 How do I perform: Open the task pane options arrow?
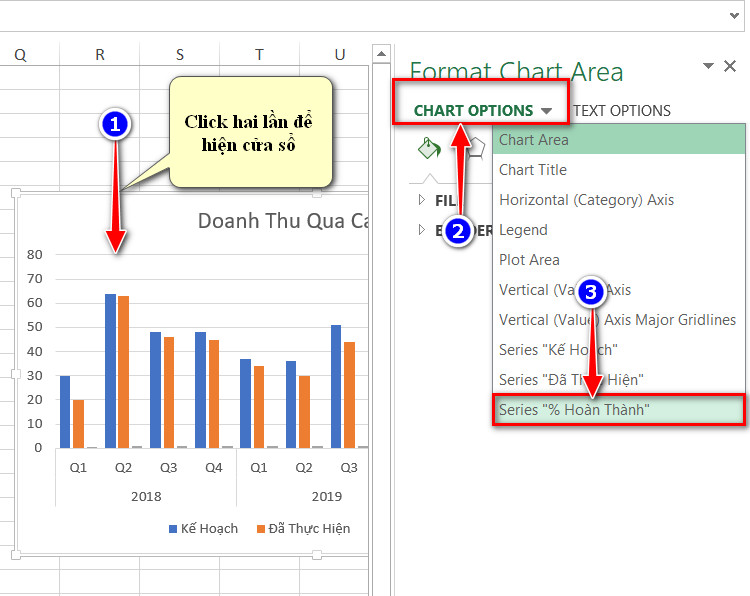(x=708, y=66)
